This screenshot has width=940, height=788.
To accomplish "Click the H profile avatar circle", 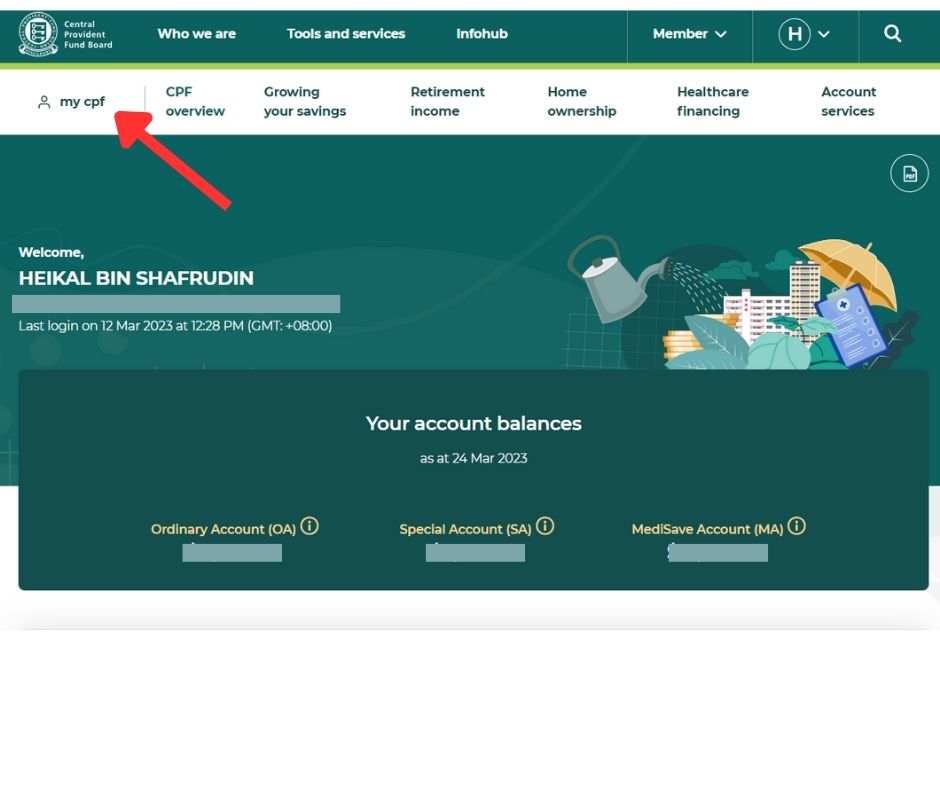I will tap(794, 34).
